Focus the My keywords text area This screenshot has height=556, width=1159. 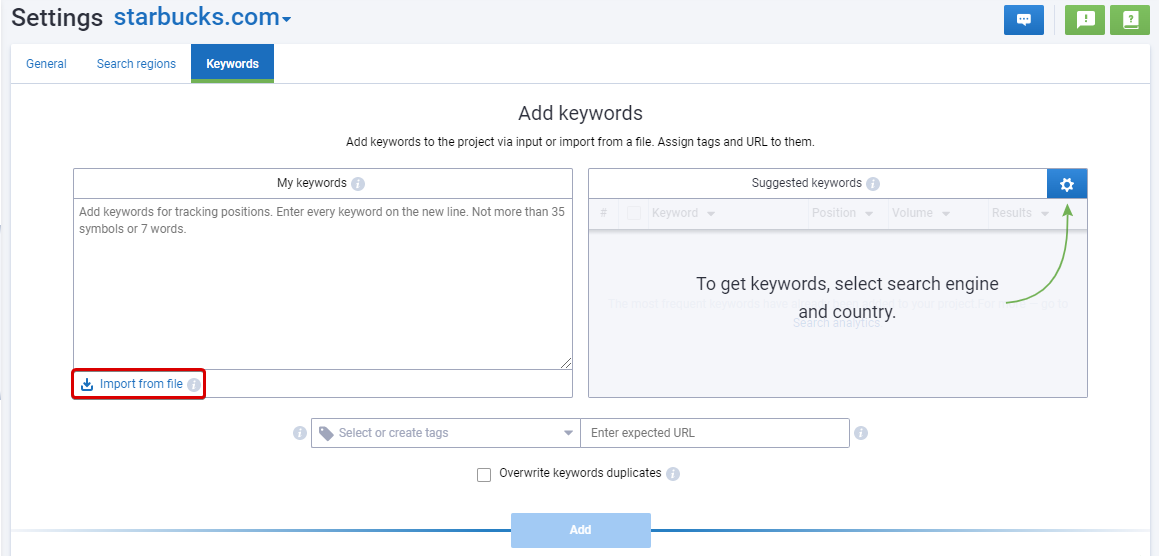tap(323, 284)
